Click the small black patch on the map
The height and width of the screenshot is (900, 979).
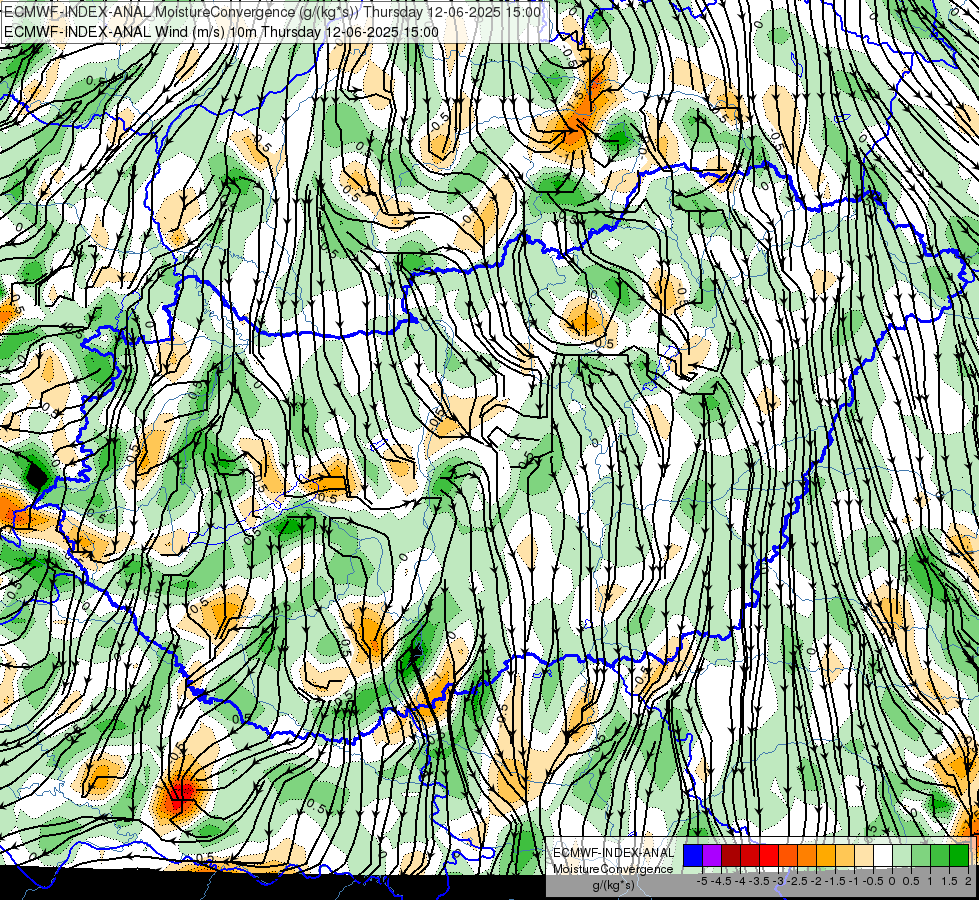[36, 476]
